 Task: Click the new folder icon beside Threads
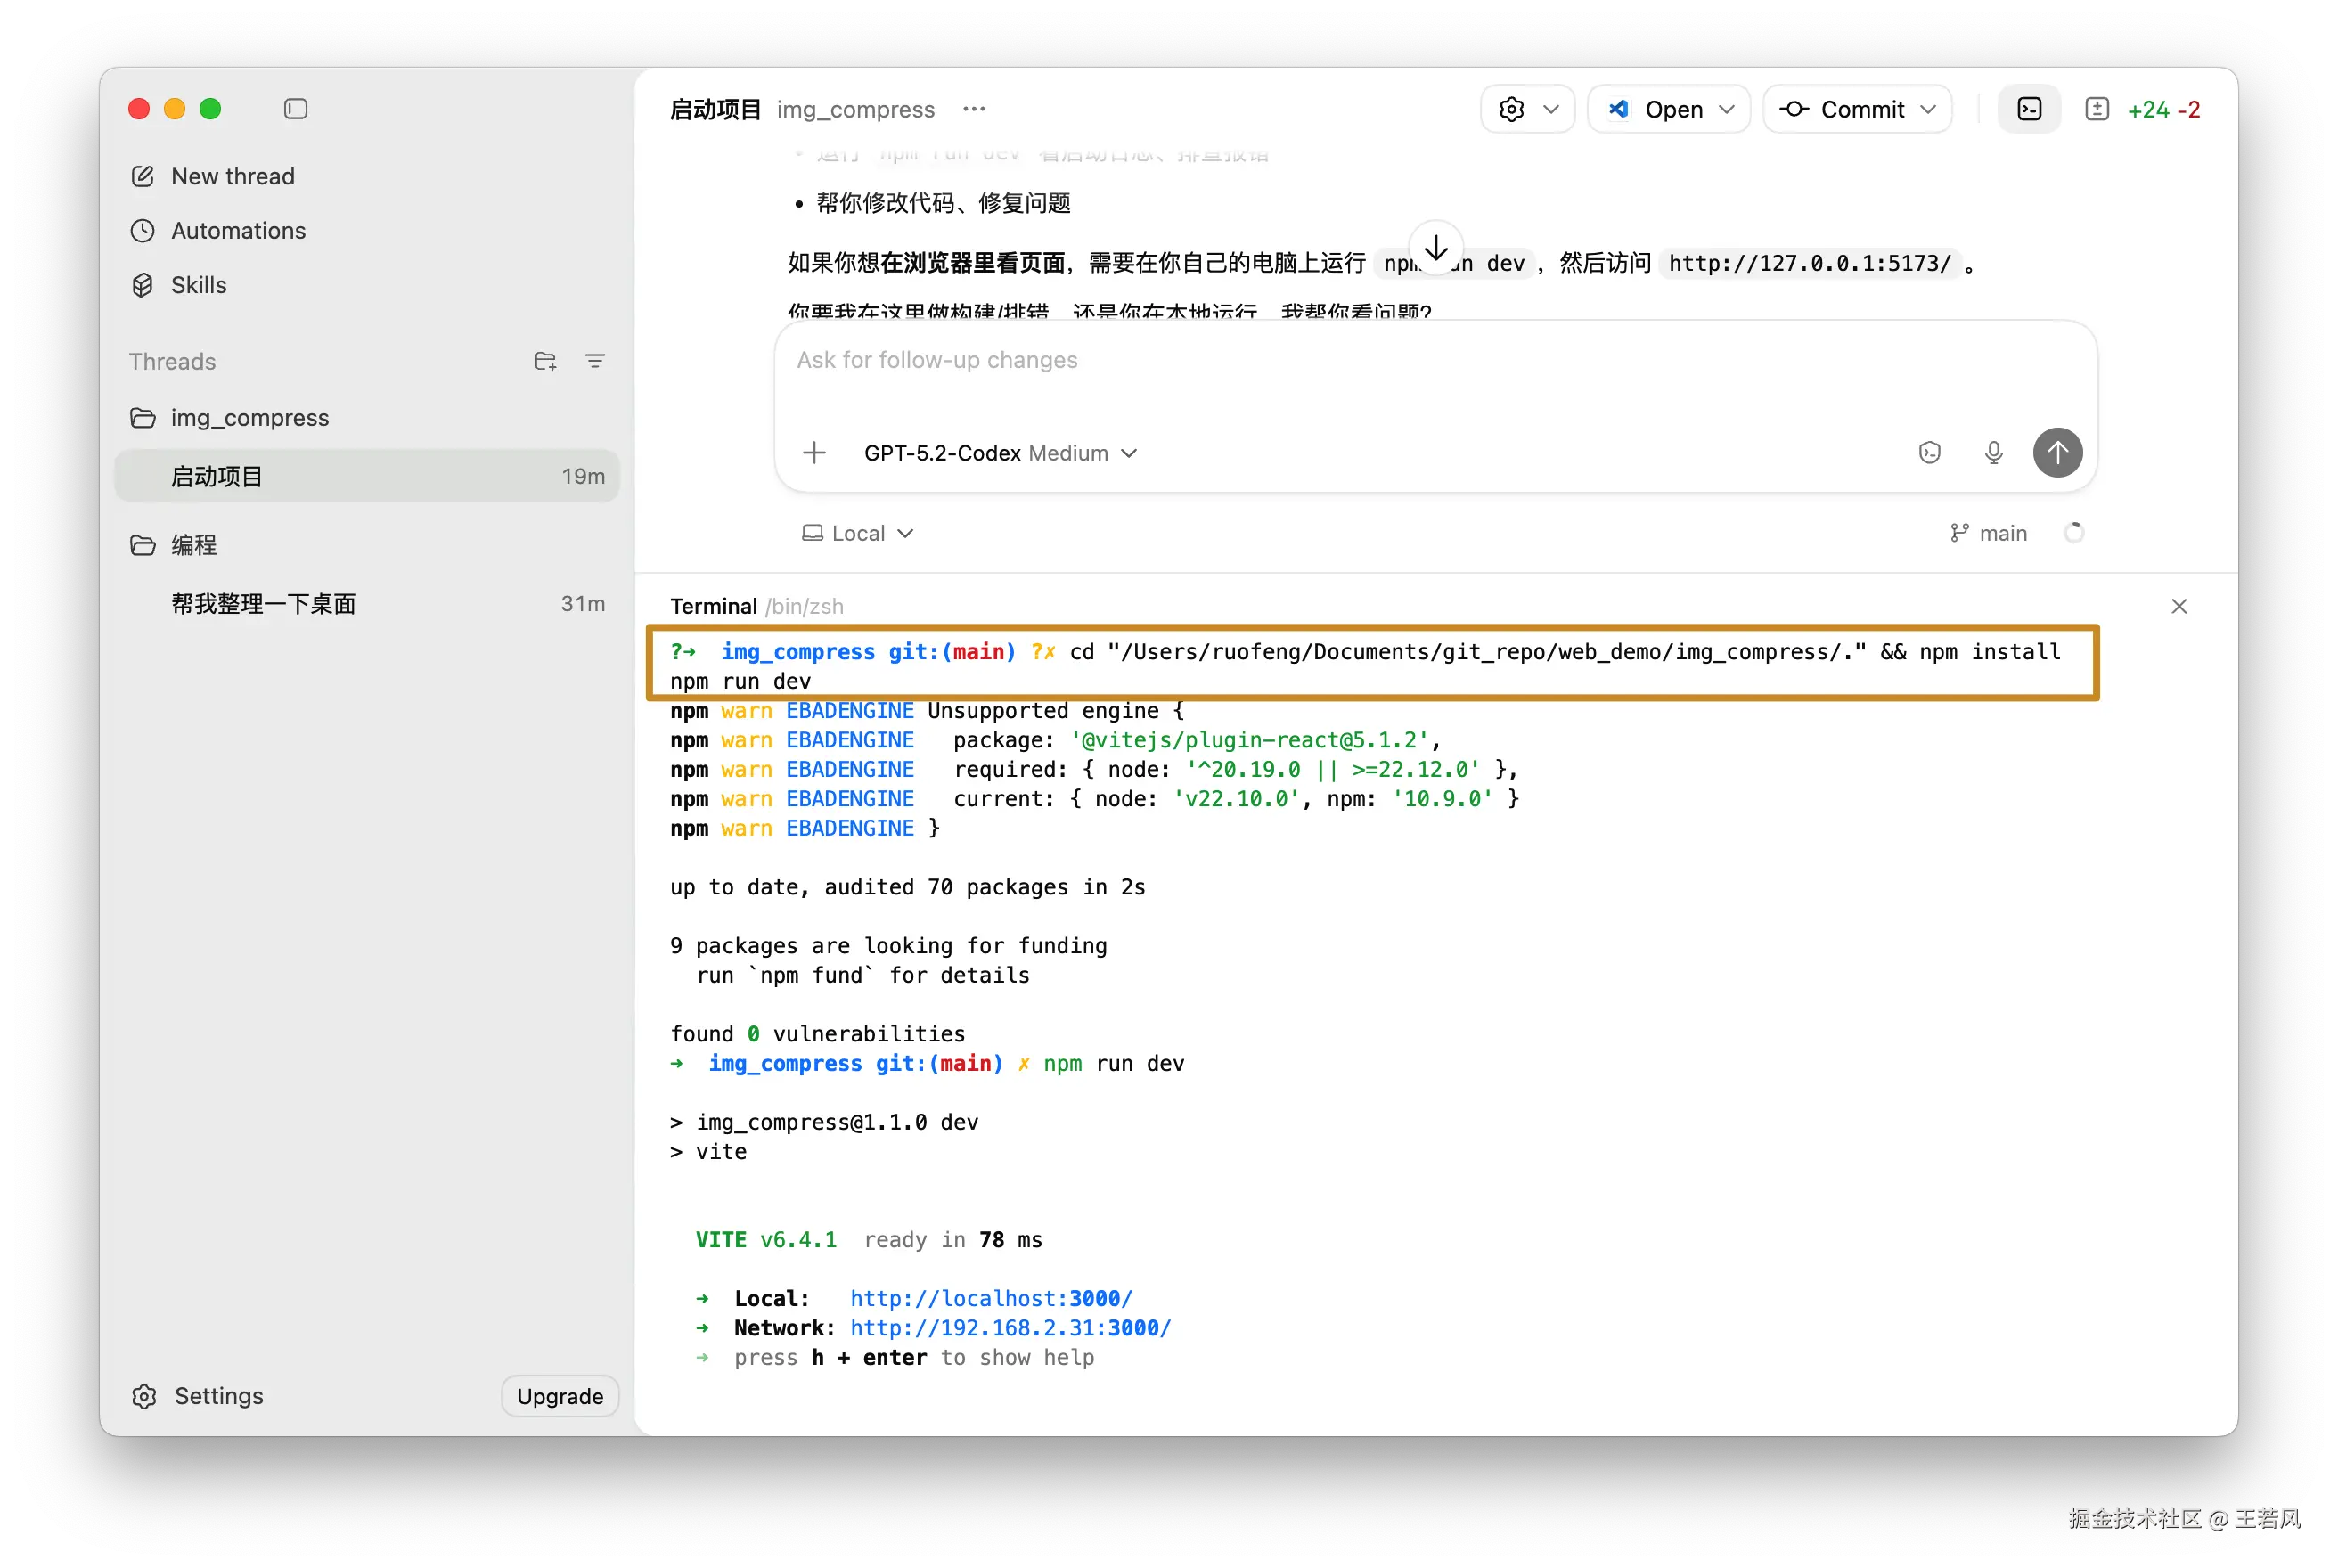(x=545, y=361)
